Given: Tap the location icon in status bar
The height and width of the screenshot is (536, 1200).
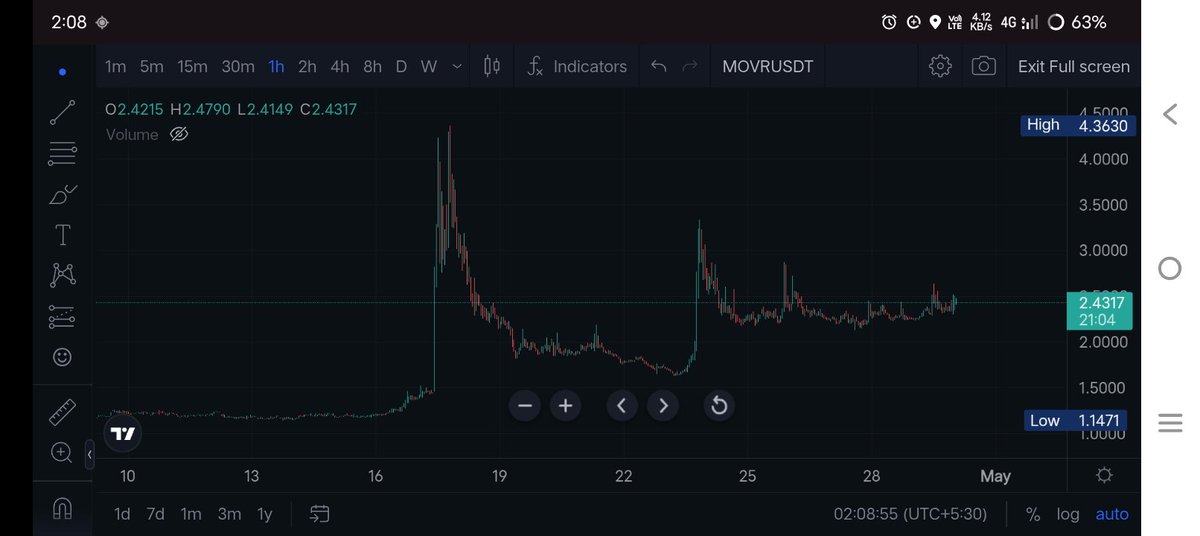Looking at the screenshot, I should click(x=936, y=22).
